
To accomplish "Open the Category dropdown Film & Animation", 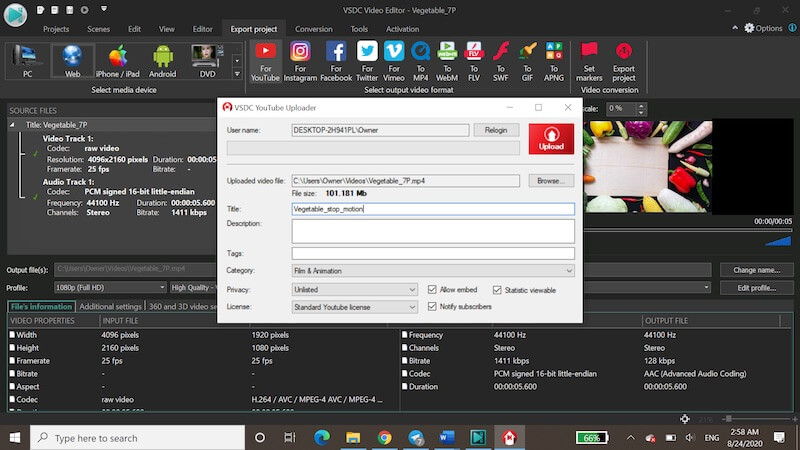I will pos(433,270).
